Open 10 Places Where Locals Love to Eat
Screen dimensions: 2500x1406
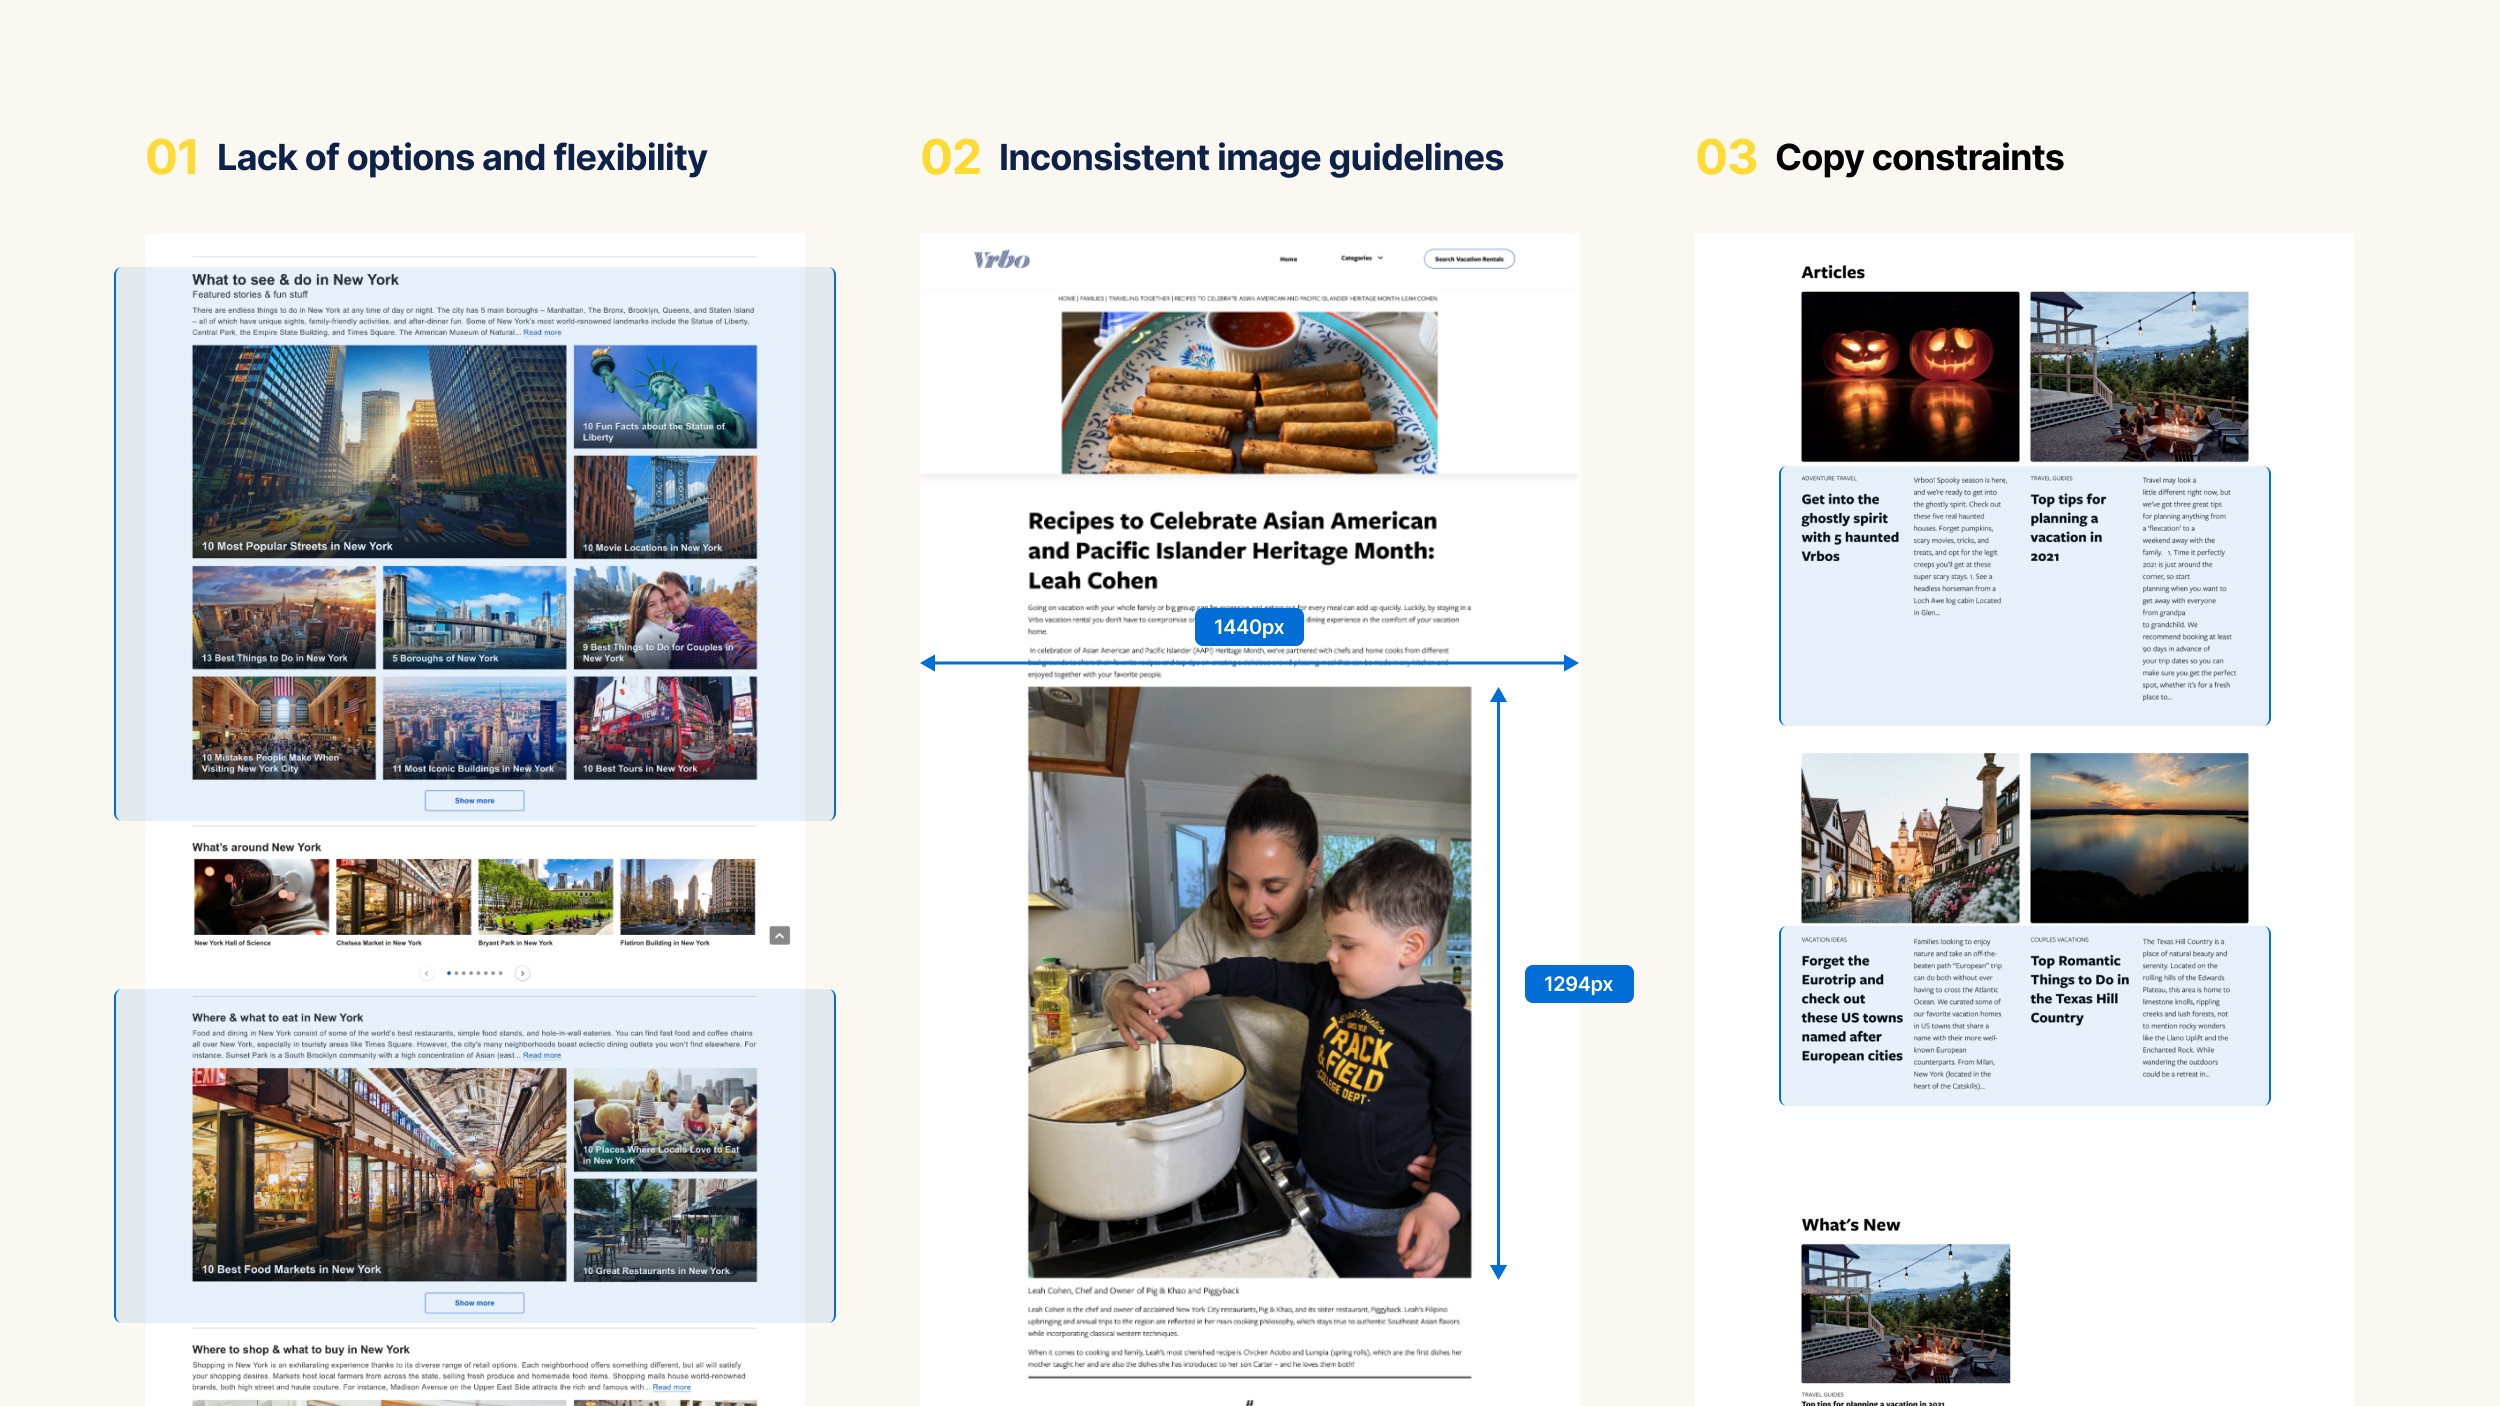[x=665, y=1120]
